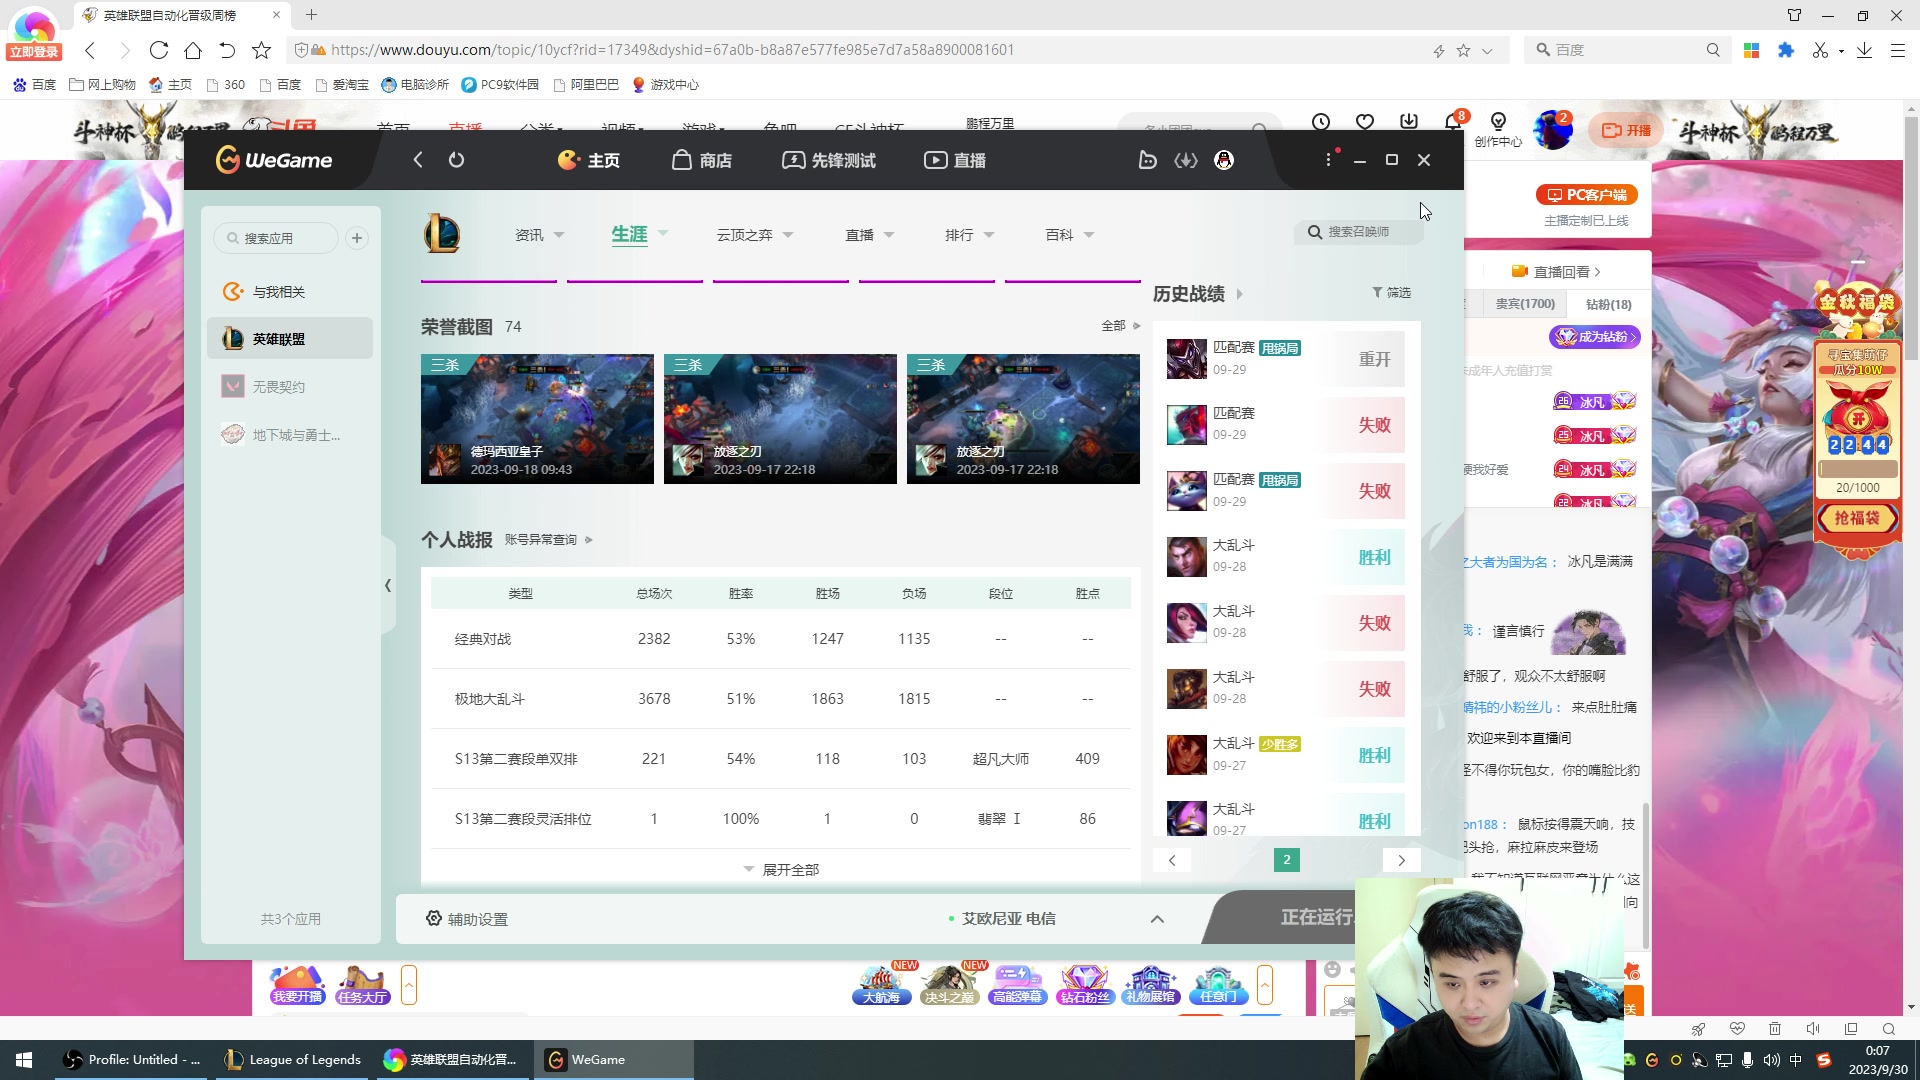The height and width of the screenshot is (1080, 1920).
Task: Open 直播回看 link
Action: click(1556, 272)
